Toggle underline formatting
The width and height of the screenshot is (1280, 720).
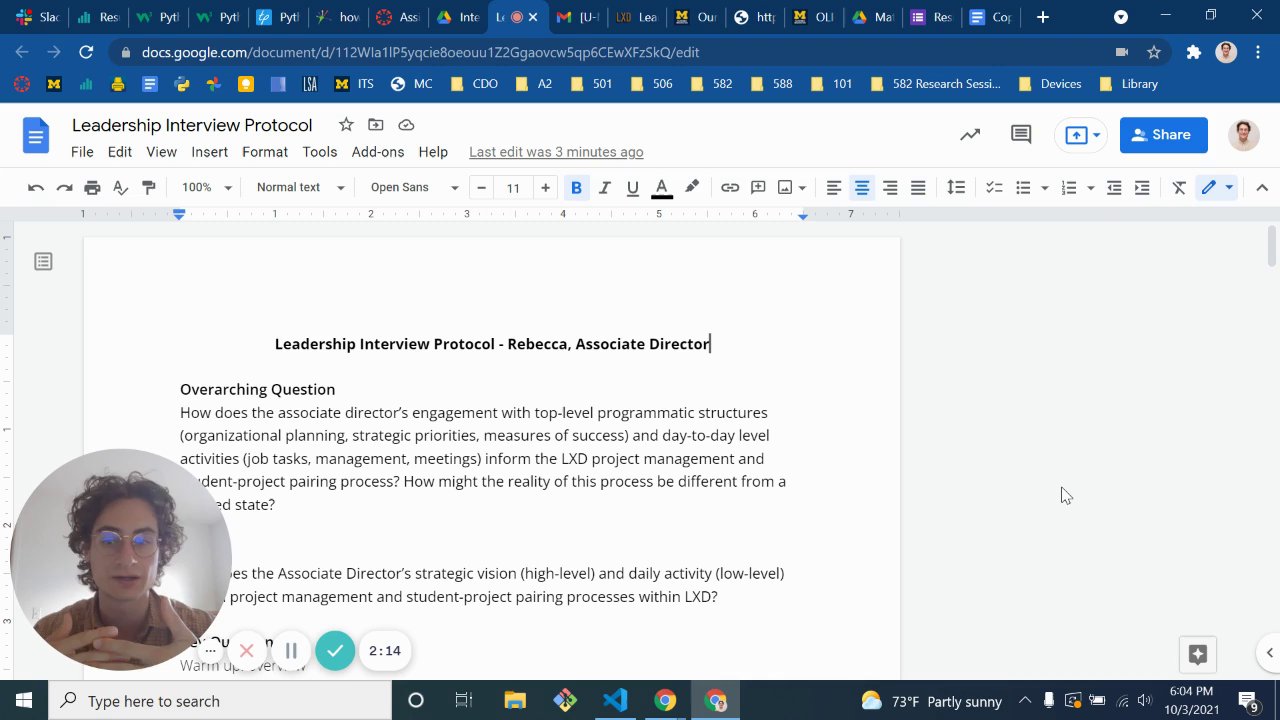pyautogui.click(x=632, y=187)
